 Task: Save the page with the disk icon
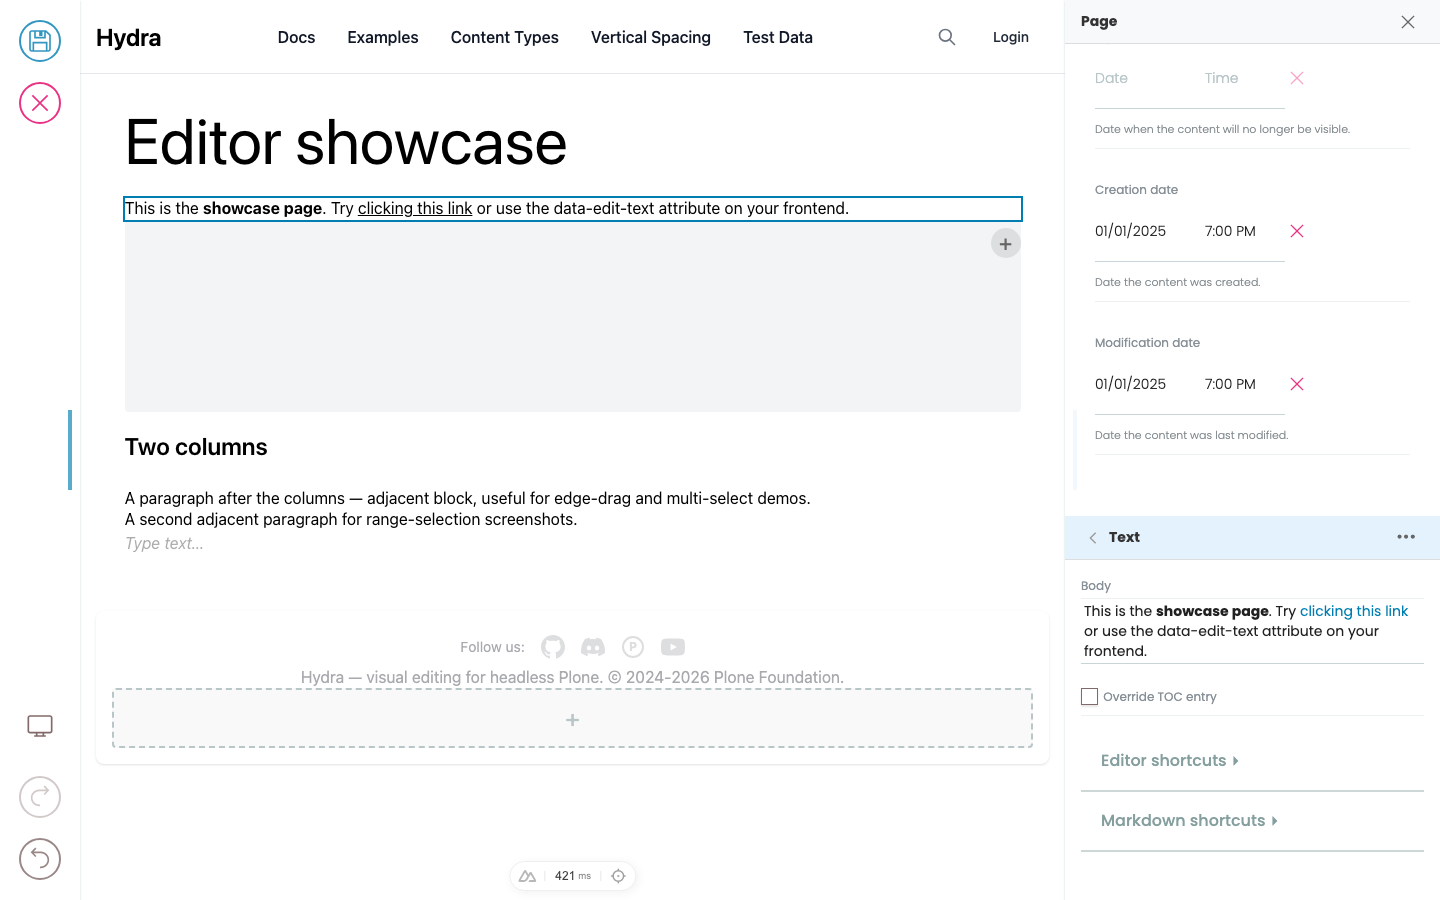40,41
